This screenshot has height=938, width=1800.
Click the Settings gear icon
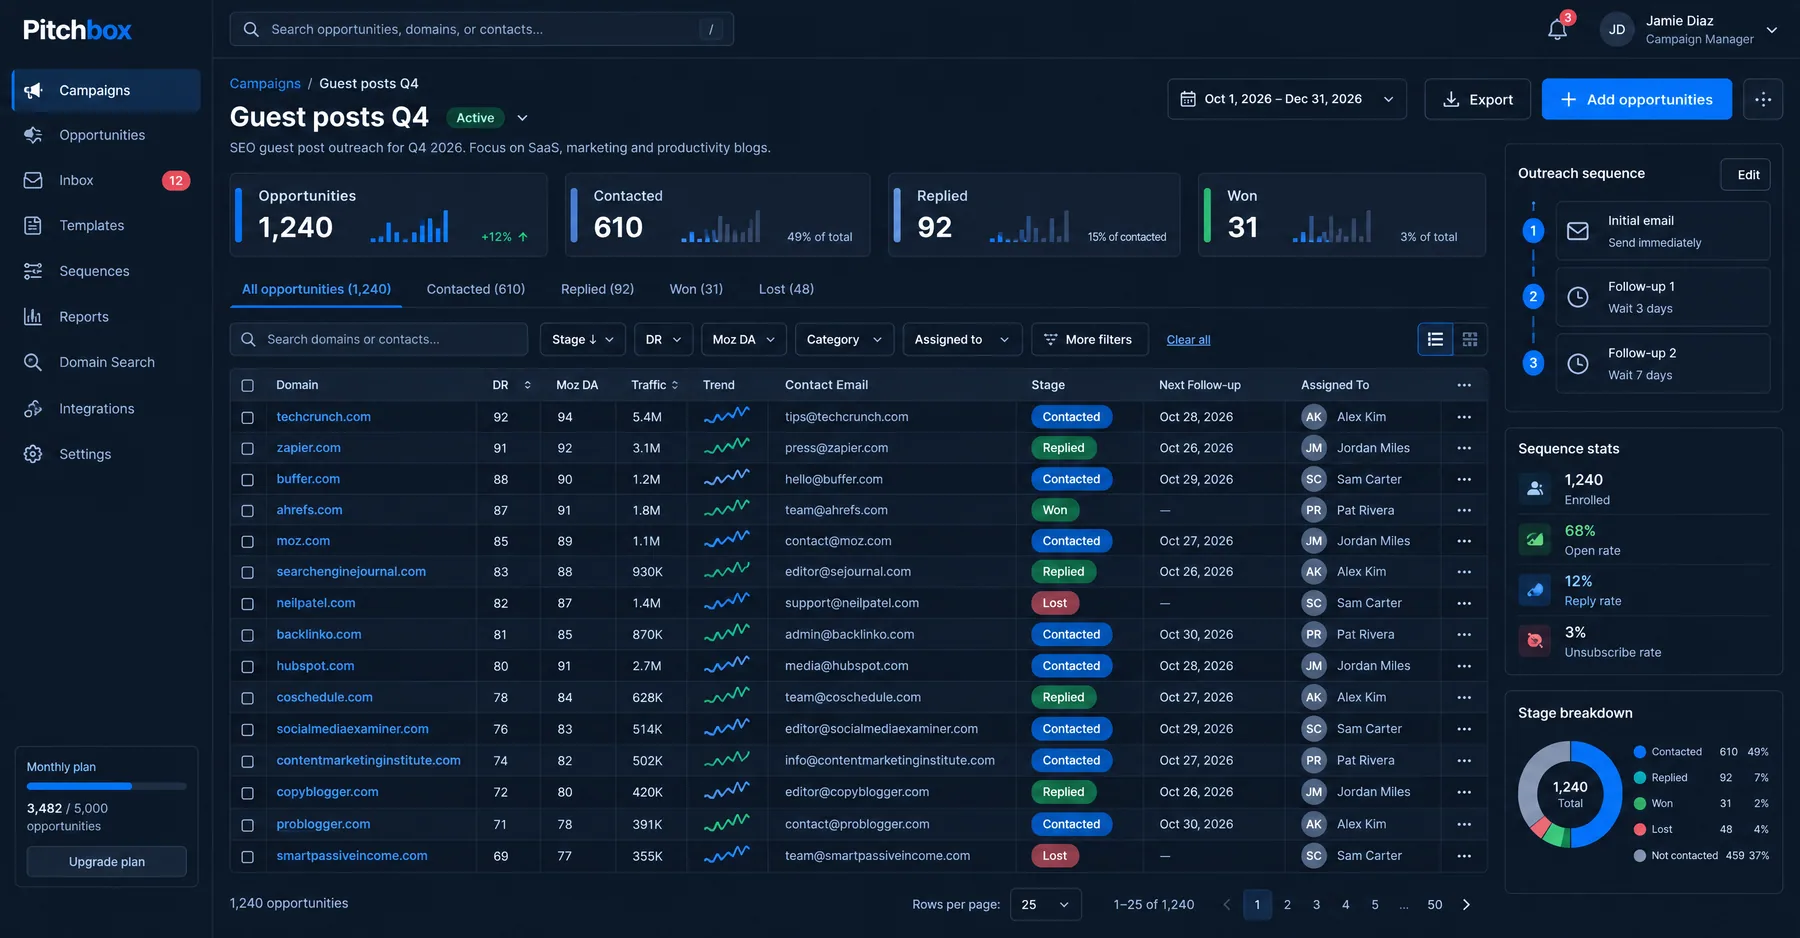coord(33,454)
